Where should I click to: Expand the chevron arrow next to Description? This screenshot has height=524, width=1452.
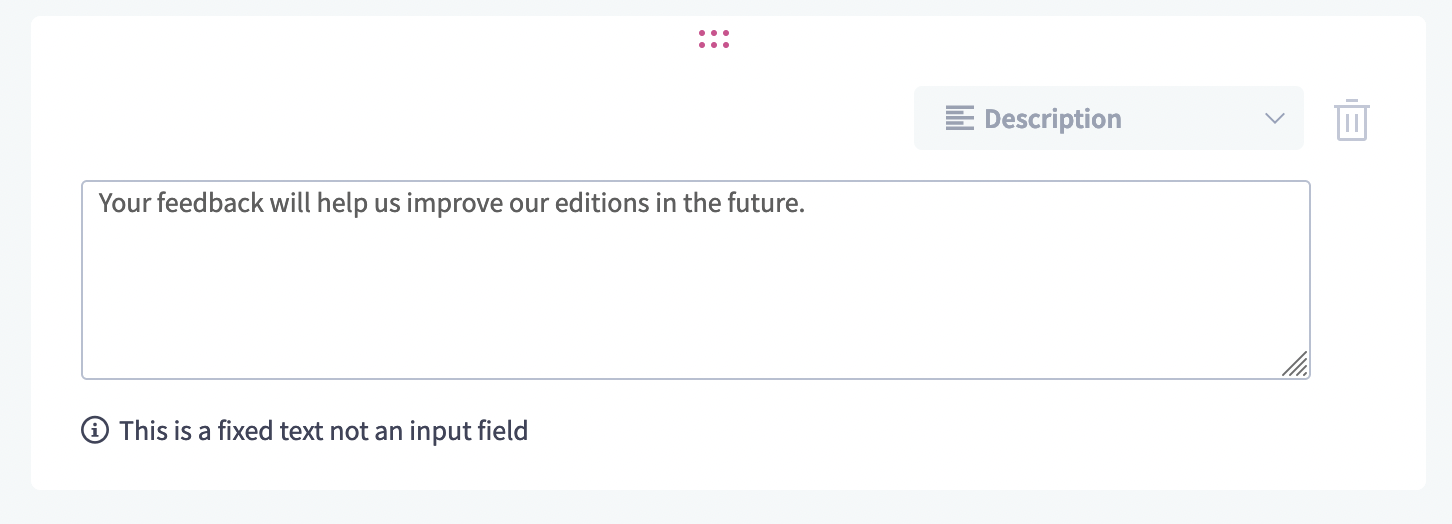[x=1274, y=118]
